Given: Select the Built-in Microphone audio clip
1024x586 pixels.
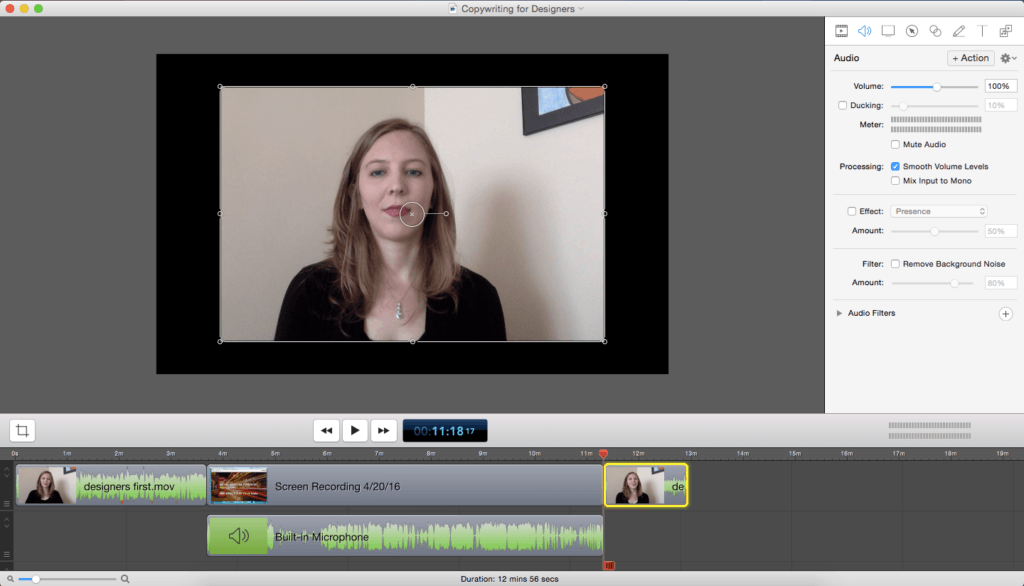Looking at the screenshot, I should click(404, 536).
